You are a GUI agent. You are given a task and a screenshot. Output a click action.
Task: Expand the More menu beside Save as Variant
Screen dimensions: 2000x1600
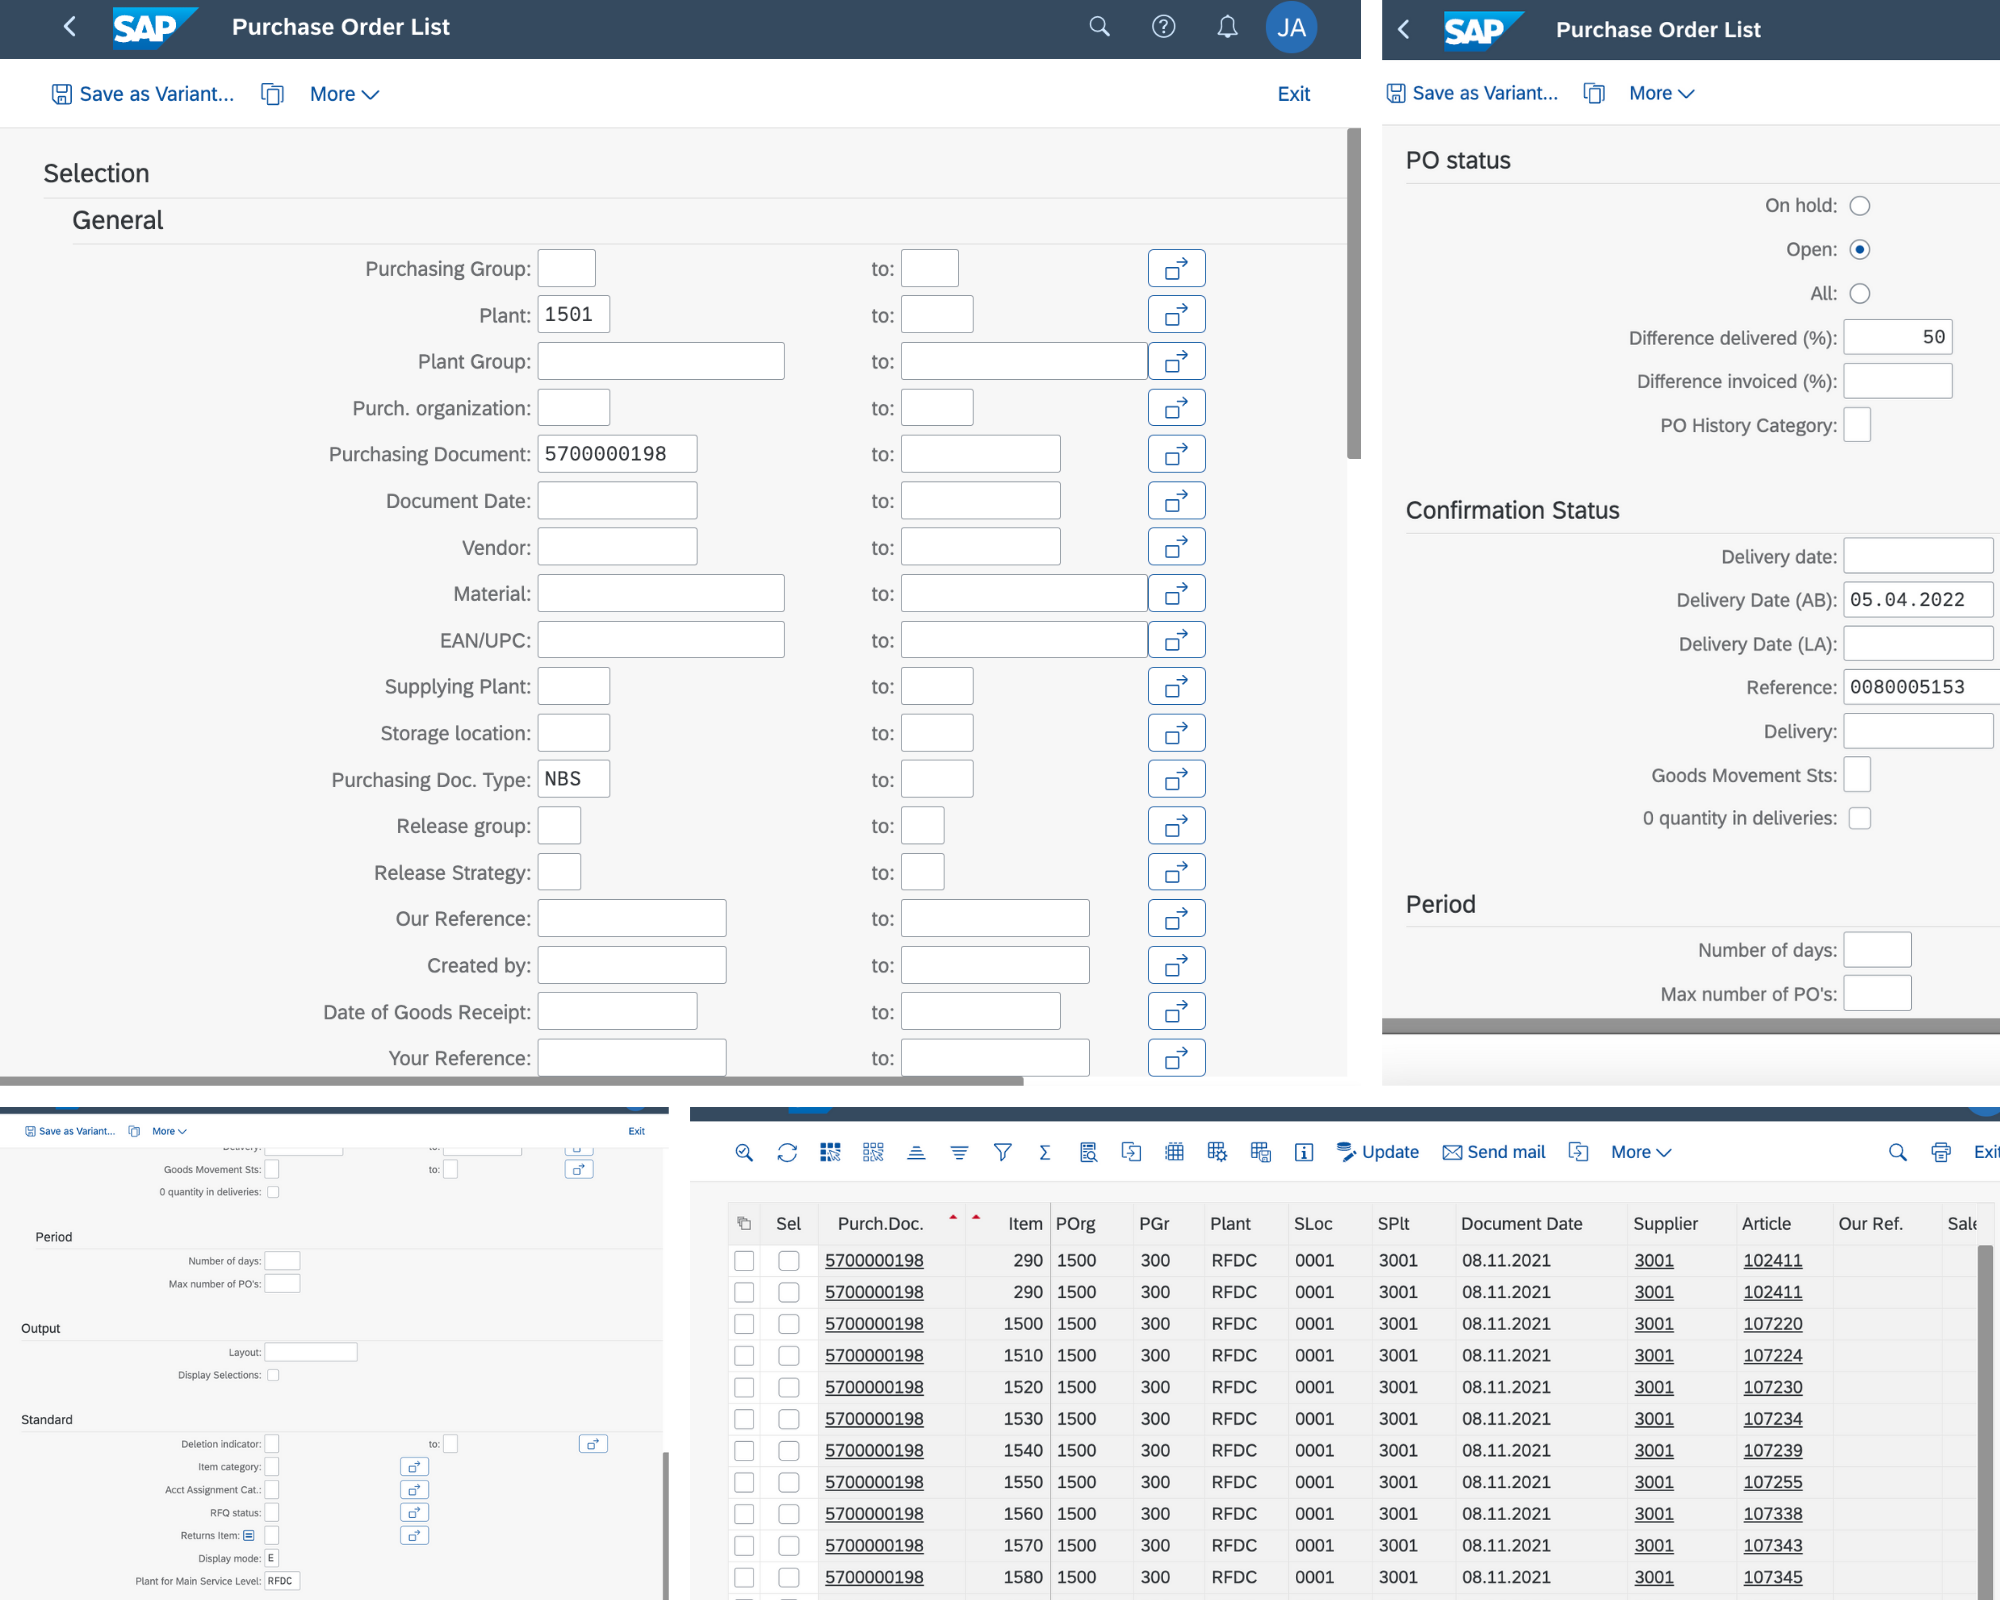(344, 94)
